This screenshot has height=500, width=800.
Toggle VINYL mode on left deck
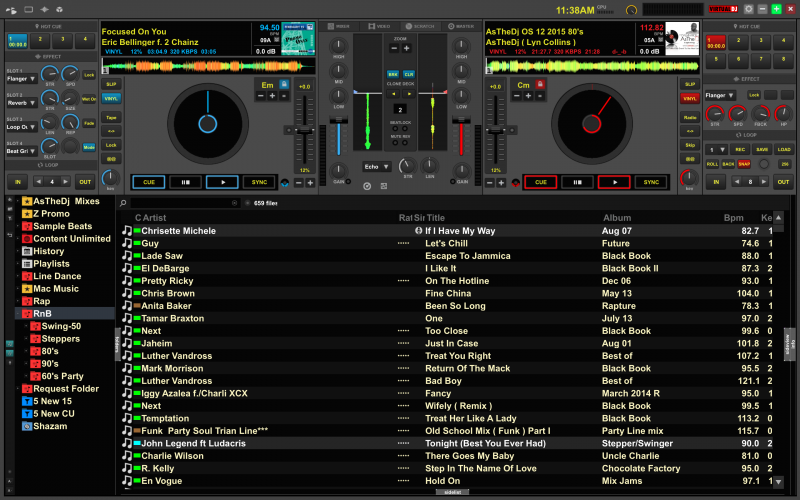111,98
